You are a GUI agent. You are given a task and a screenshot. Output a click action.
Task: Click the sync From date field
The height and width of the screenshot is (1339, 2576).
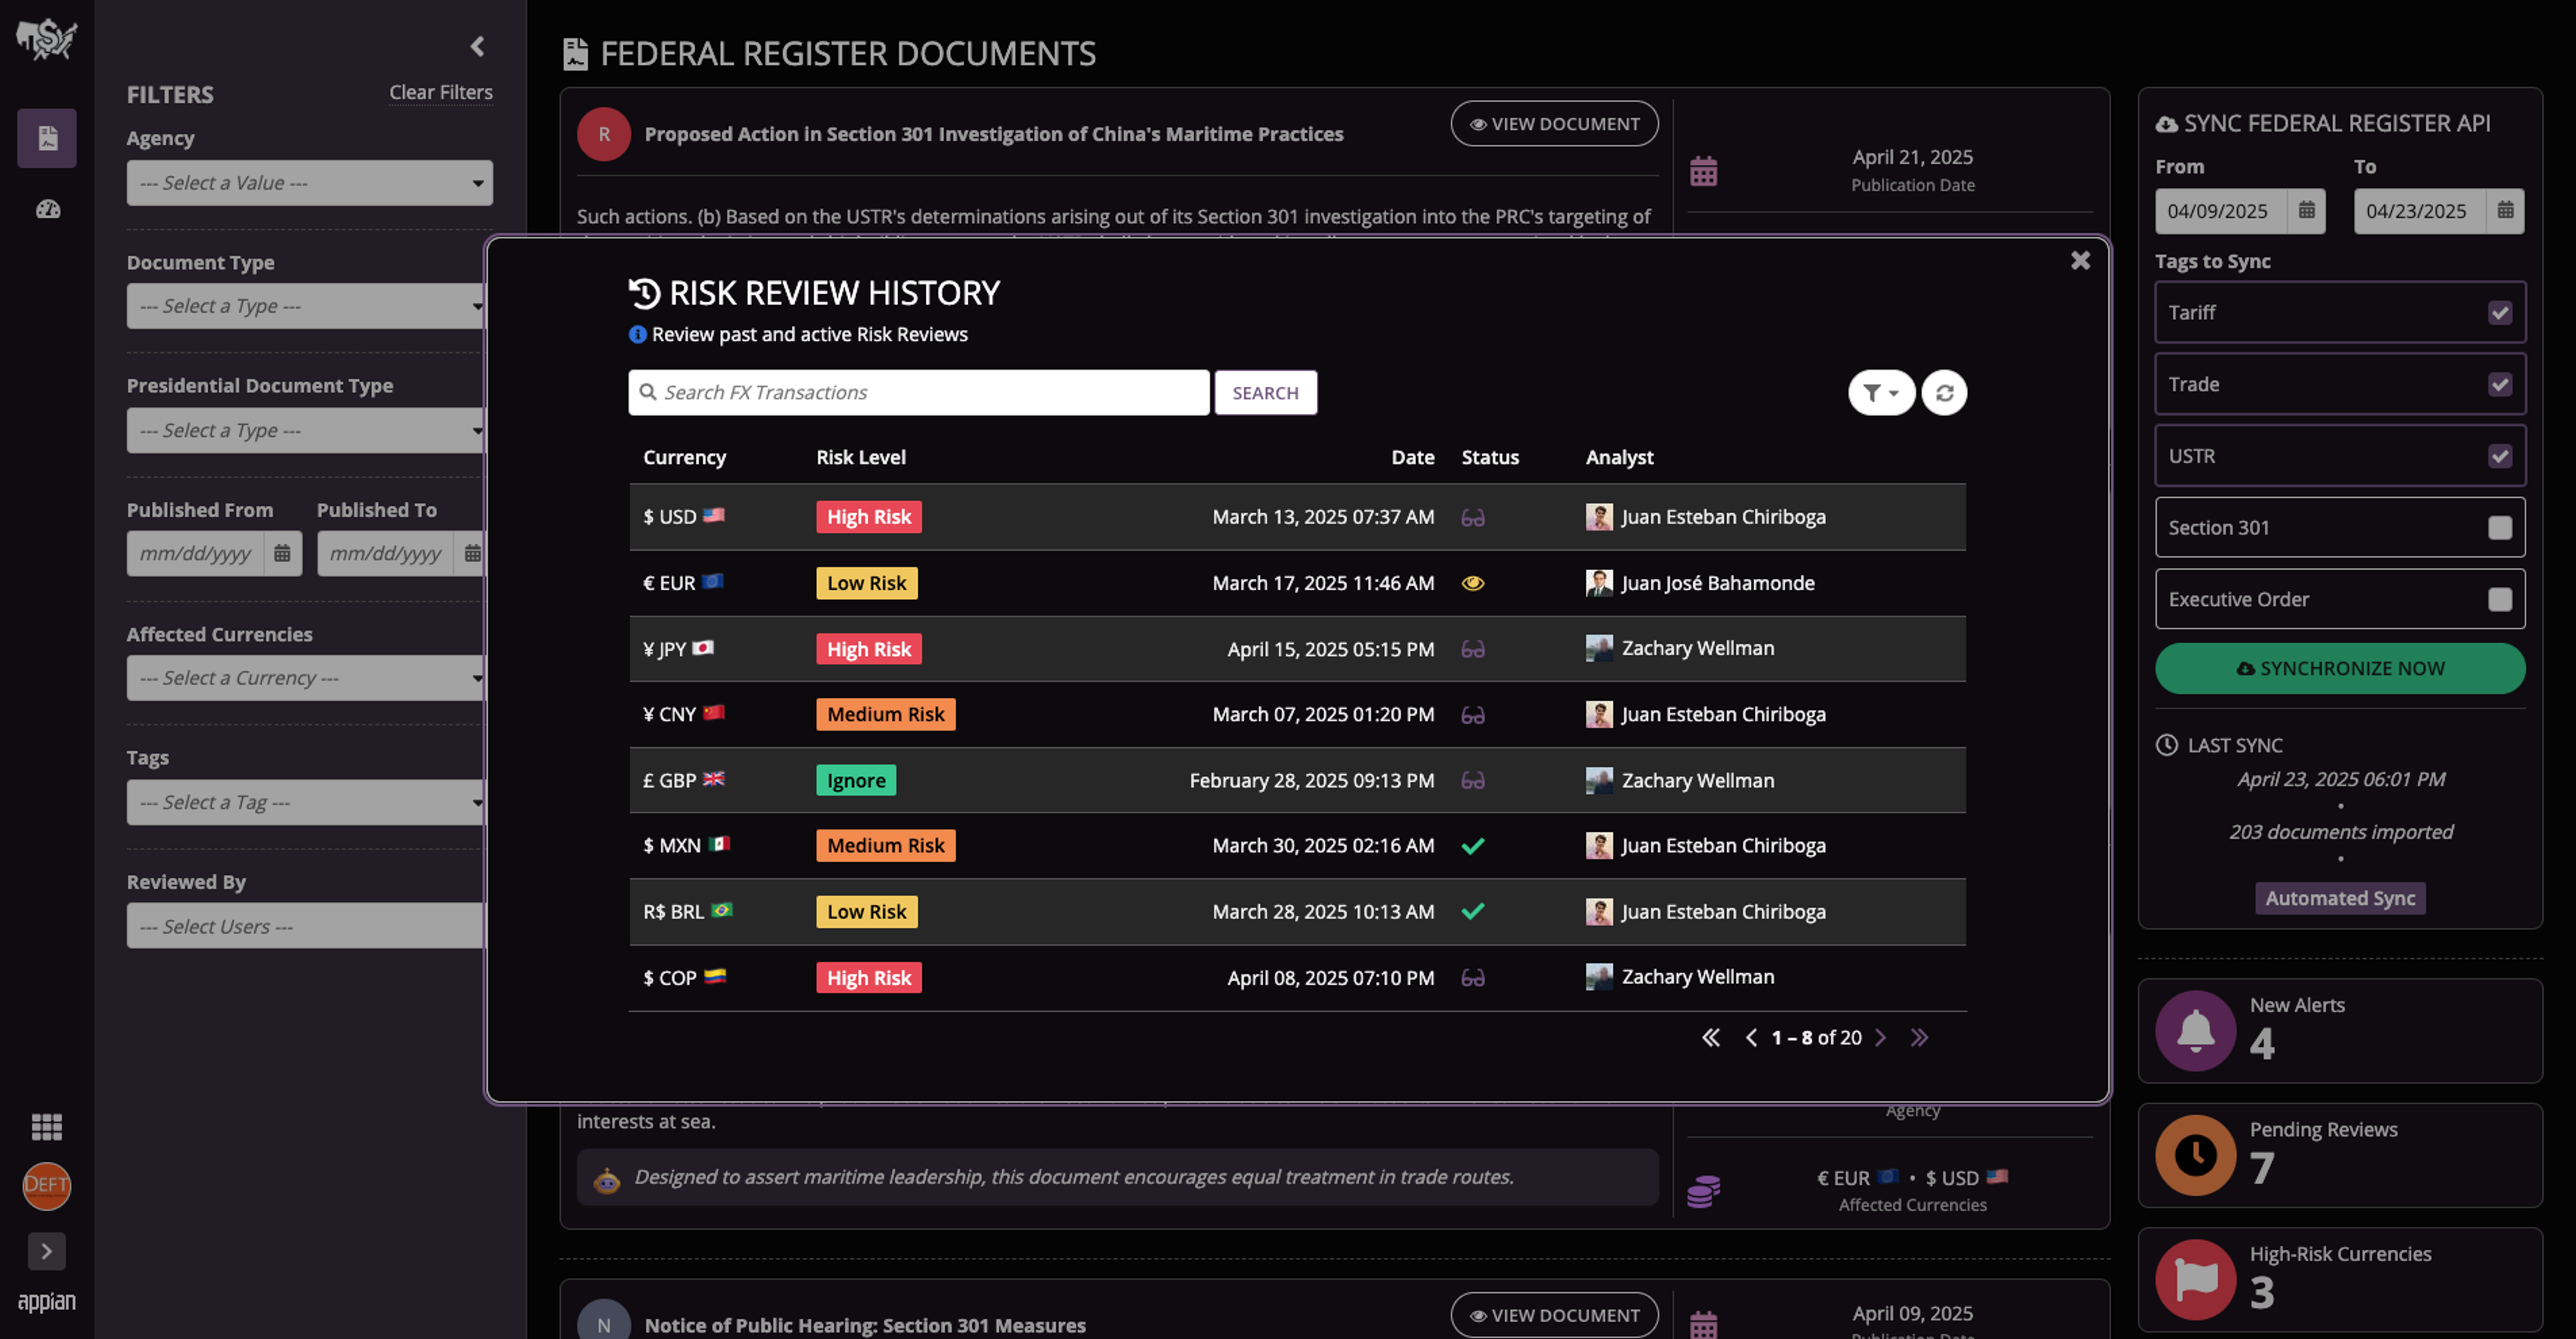pos(2220,211)
